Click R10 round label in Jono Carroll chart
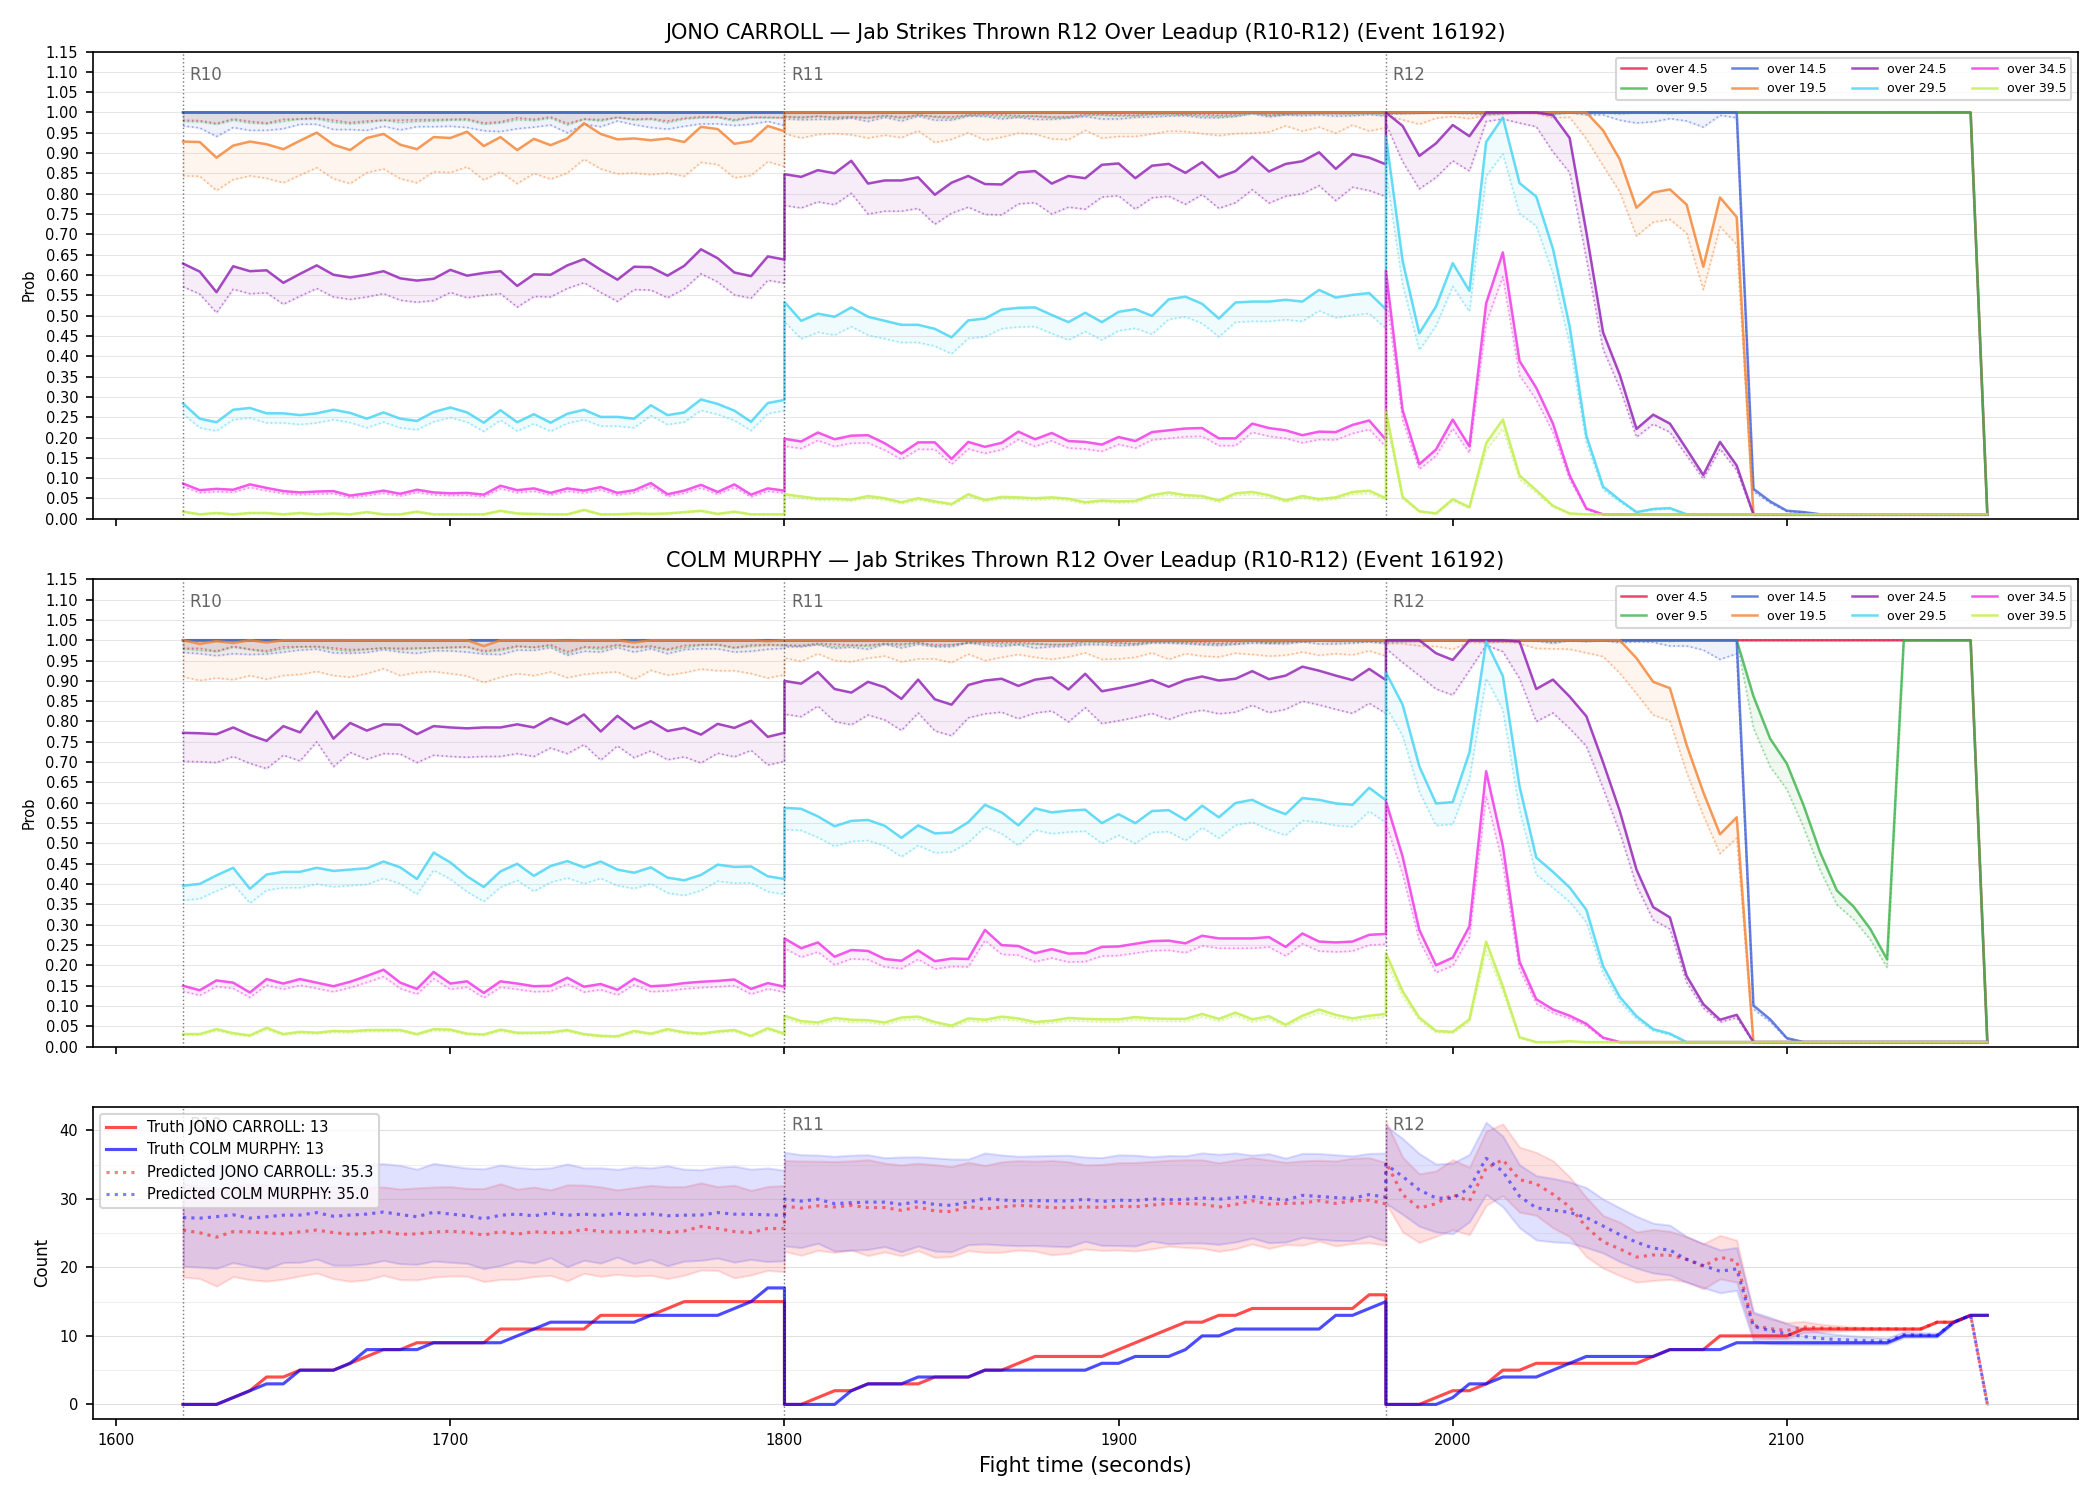 coord(206,74)
